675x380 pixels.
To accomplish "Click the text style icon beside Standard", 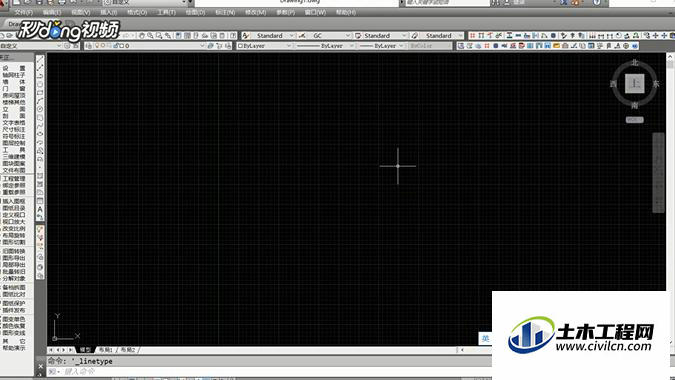I will coord(245,36).
